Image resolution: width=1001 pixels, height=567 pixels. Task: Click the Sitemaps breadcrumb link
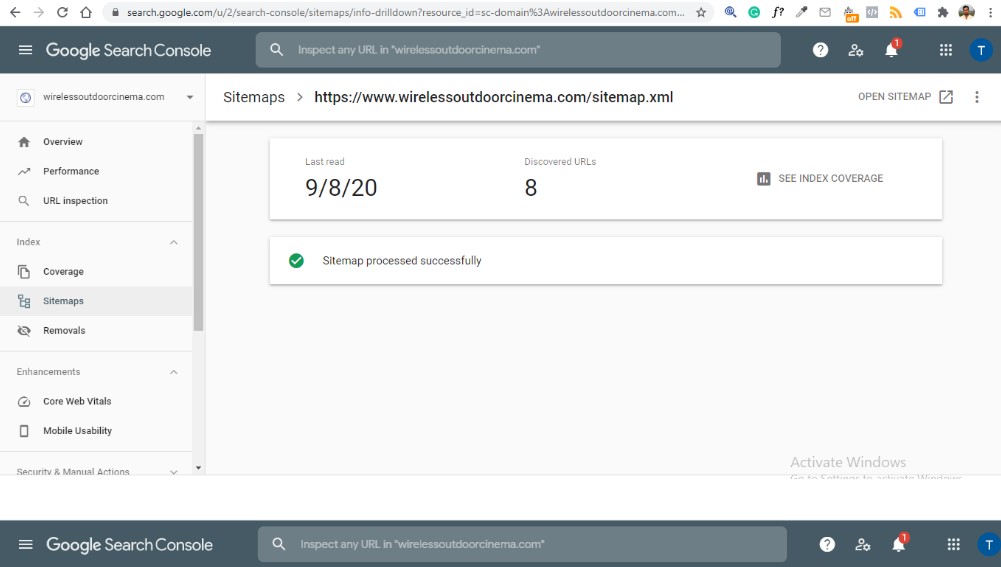pos(253,97)
